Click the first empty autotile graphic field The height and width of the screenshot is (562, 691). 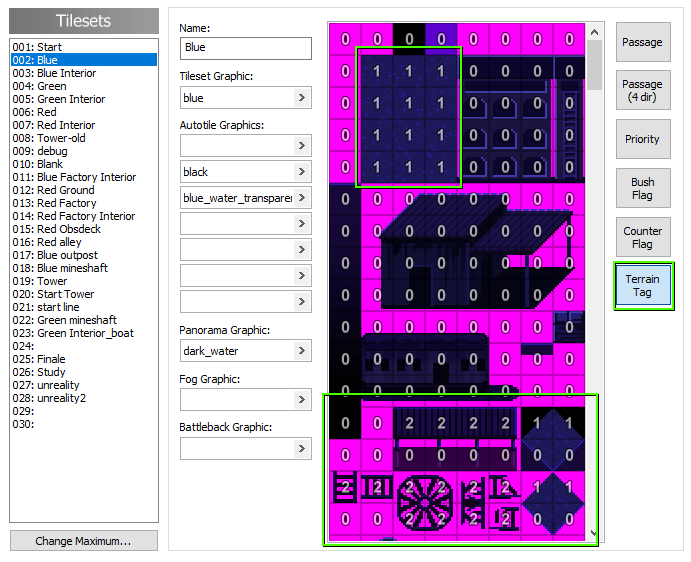pos(237,146)
